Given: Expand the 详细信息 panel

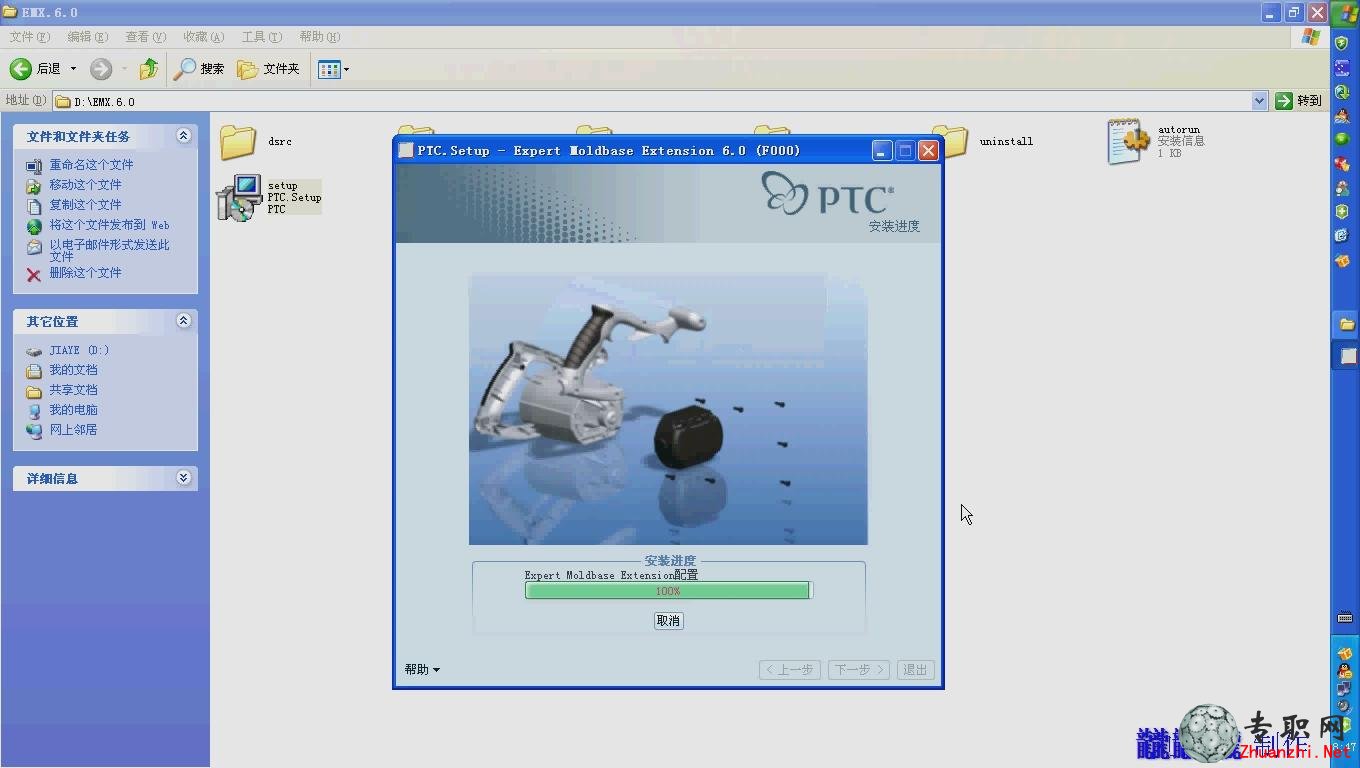Looking at the screenshot, I should (x=183, y=478).
